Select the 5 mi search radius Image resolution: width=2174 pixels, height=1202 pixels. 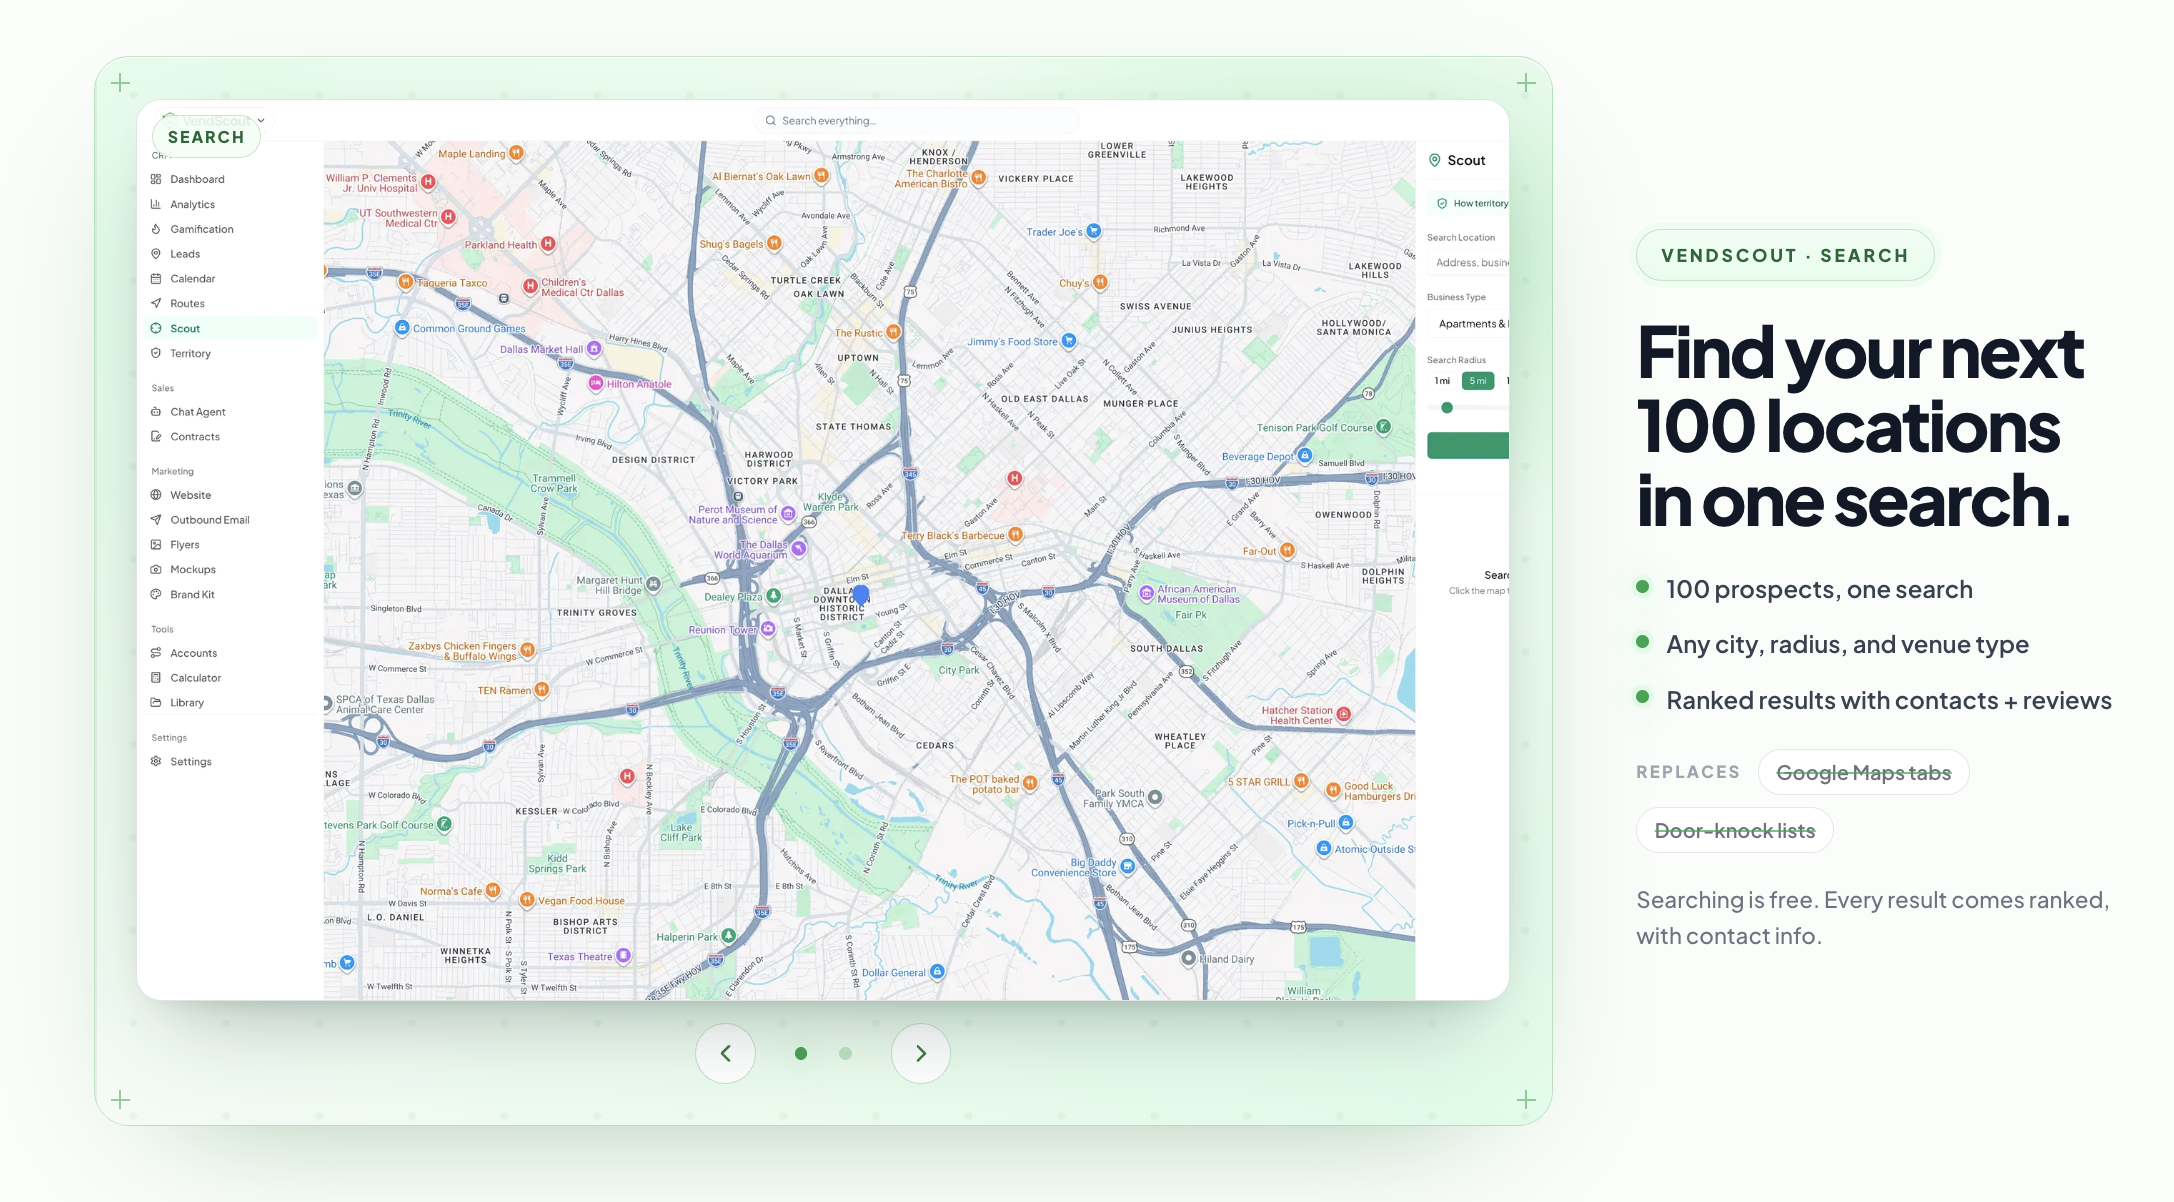coord(1478,381)
